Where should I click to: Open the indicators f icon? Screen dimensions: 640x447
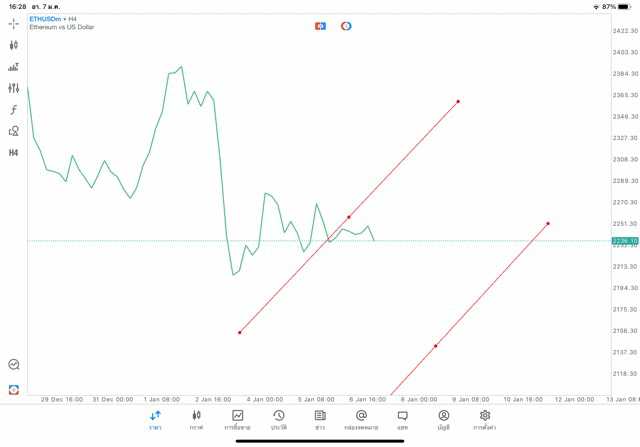click(14, 110)
